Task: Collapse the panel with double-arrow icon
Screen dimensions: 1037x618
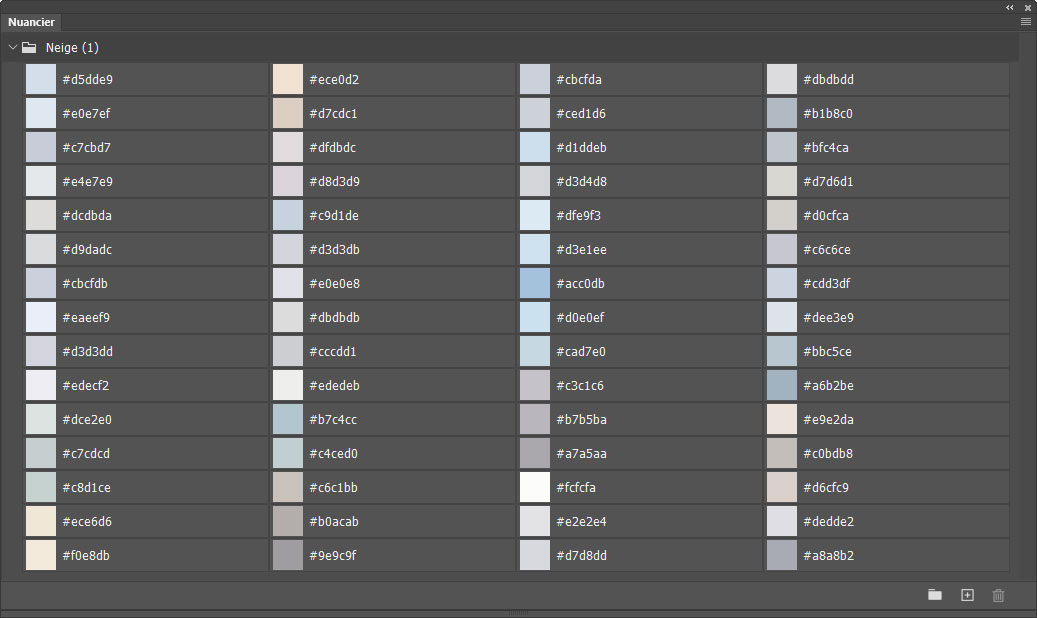Action: tap(1010, 7)
